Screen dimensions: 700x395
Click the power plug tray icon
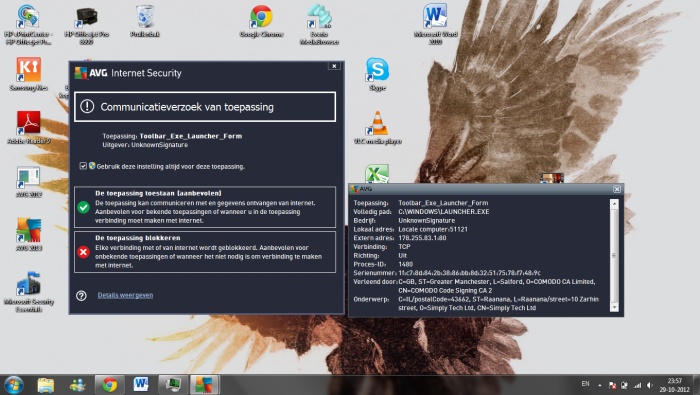tap(625, 385)
